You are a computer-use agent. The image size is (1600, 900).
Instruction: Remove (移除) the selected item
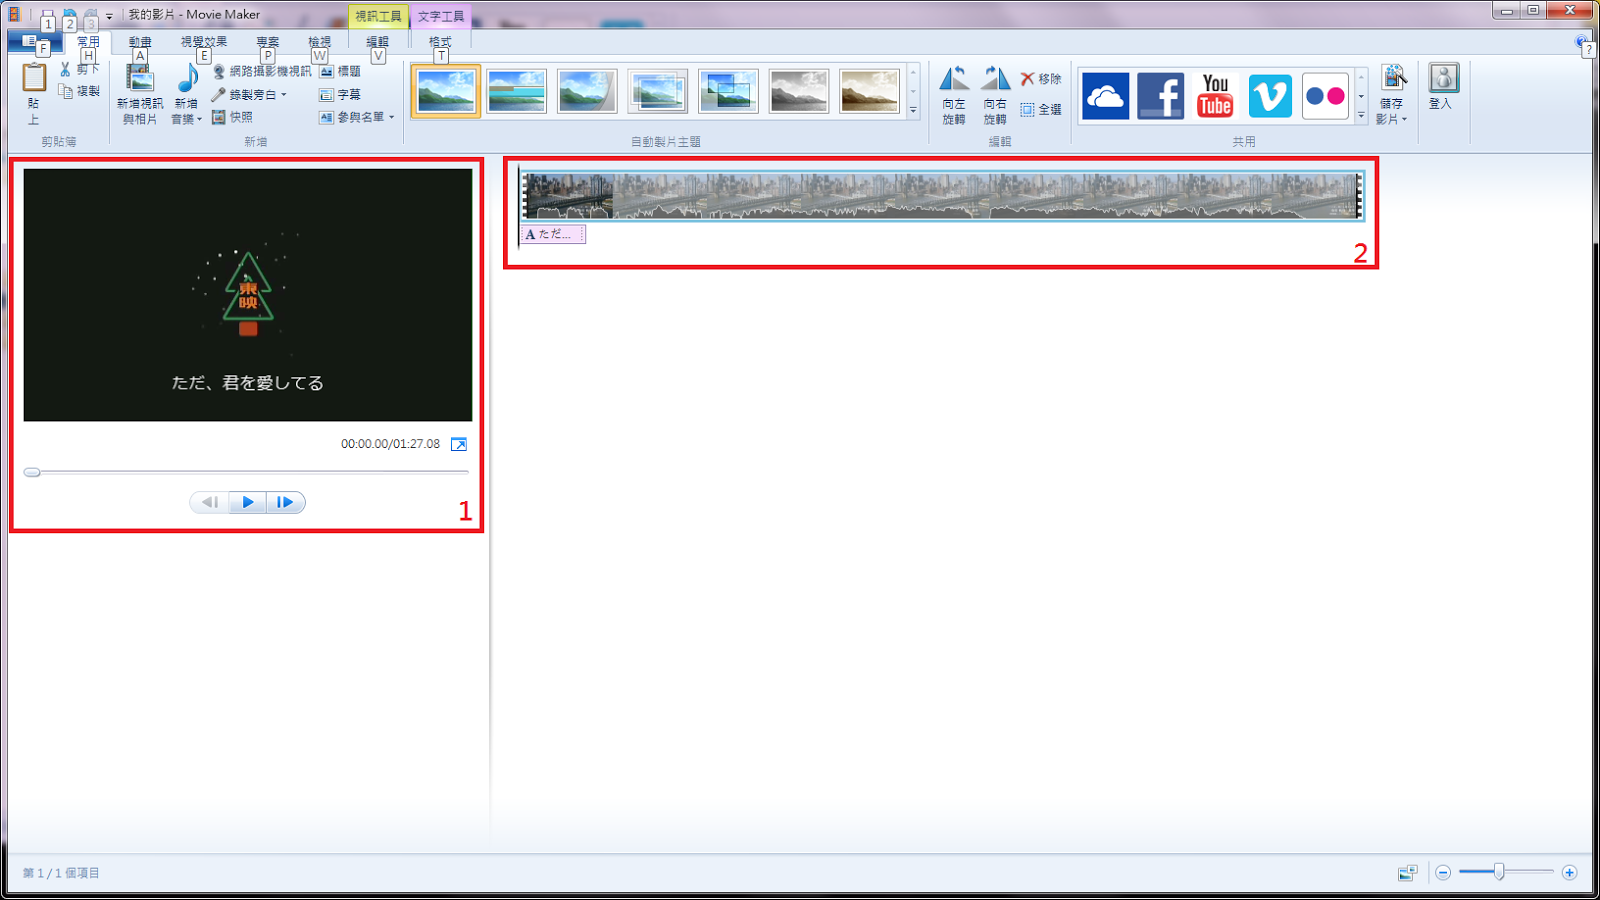click(x=1041, y=79)
